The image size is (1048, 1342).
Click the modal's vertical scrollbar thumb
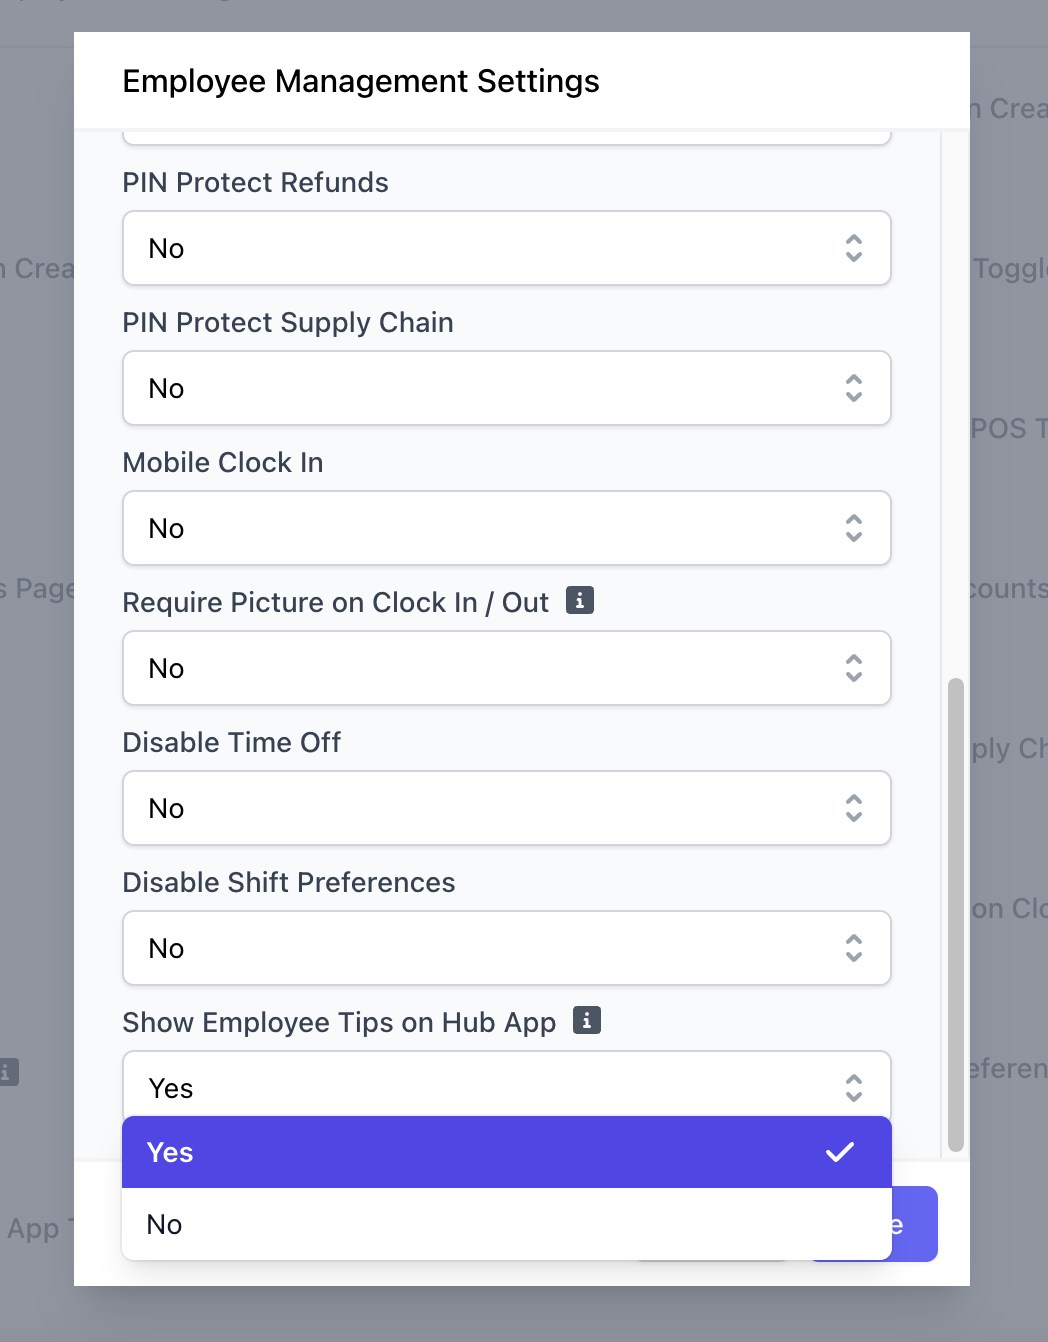coord(955,914)
